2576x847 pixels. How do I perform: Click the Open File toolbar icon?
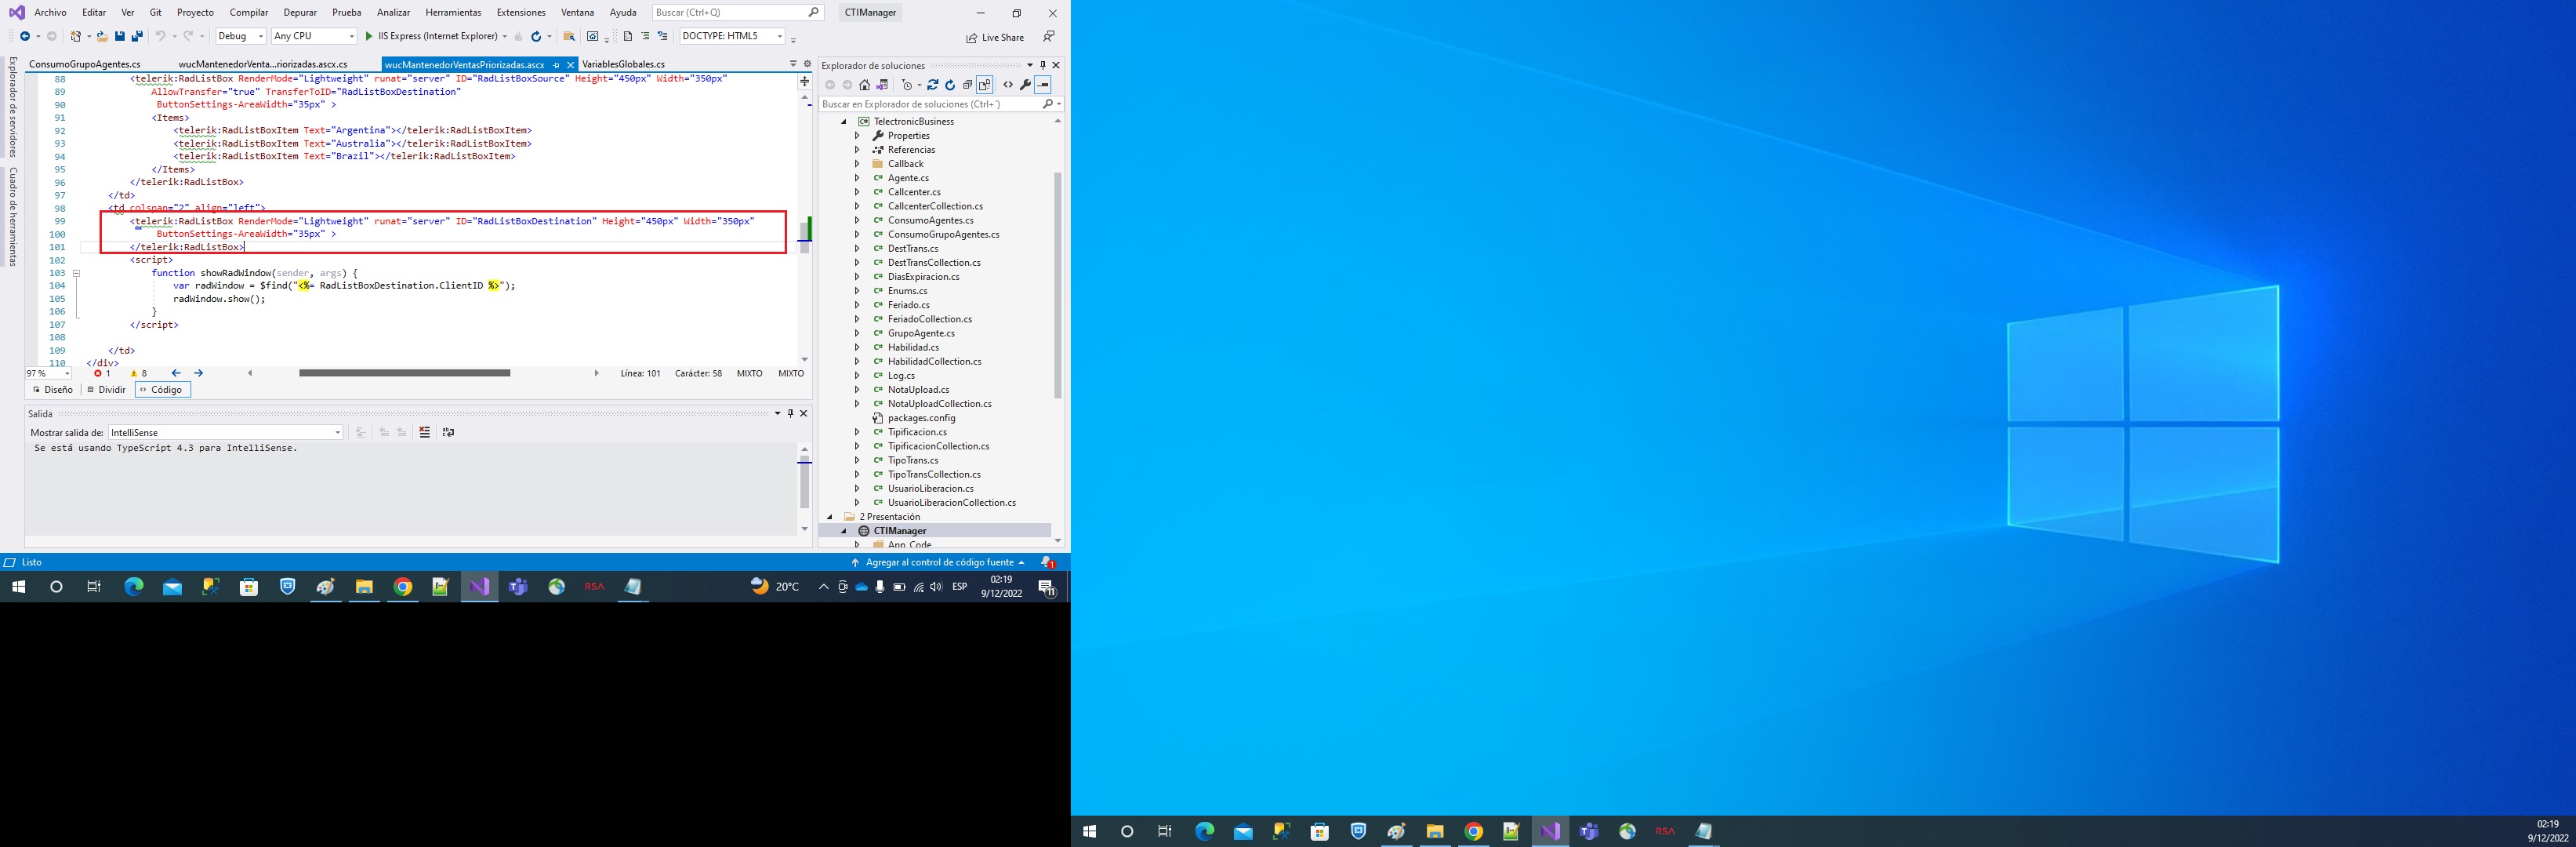102,36
